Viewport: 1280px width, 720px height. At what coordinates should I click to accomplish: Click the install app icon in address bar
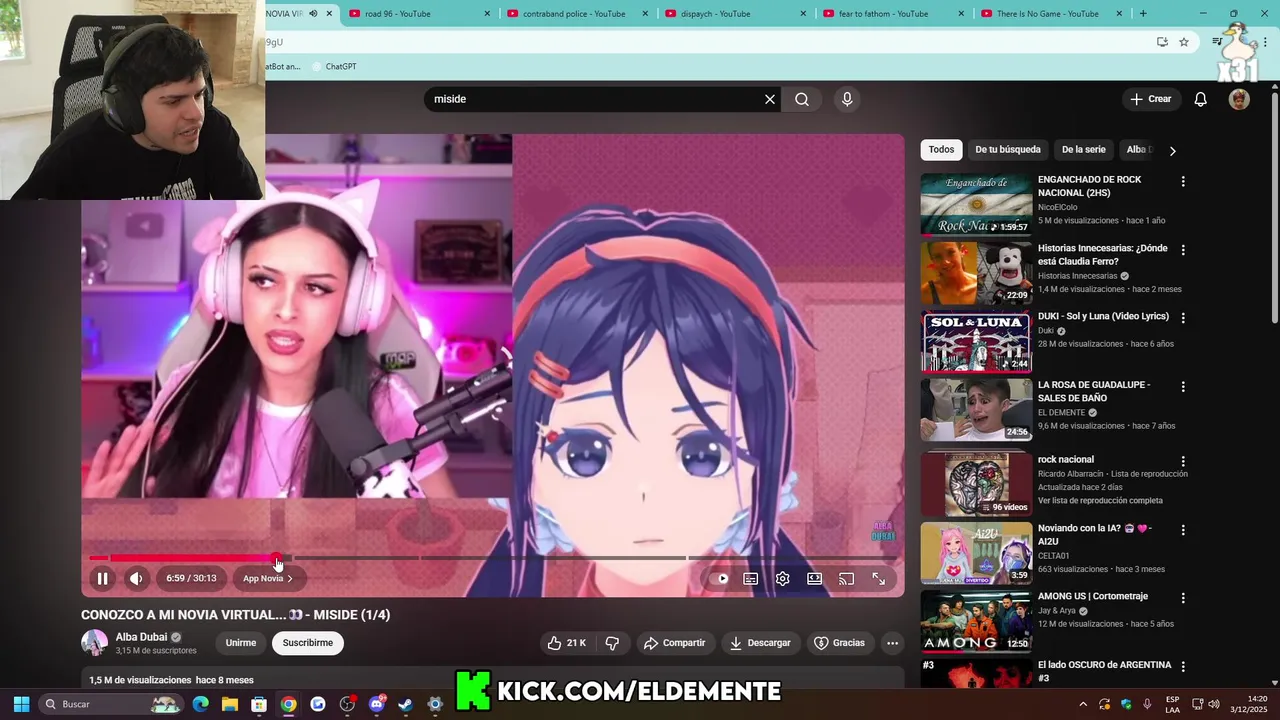pos(1162,42)
